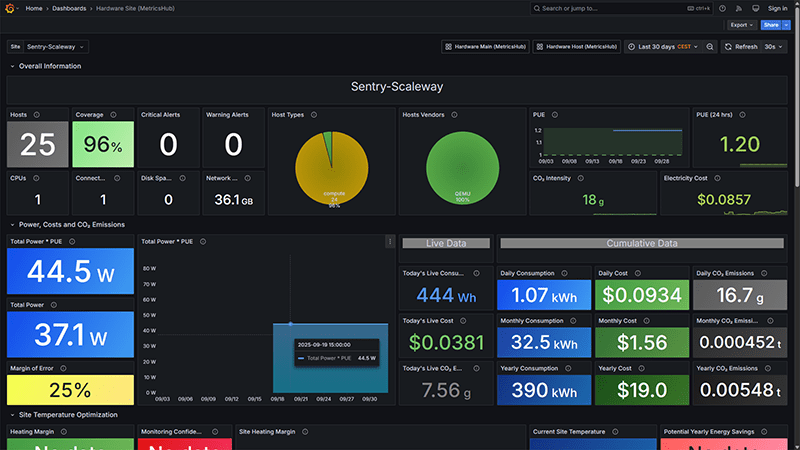
Task: Open the Total Power * PUE chart panel menu
Action: click(x=389, y=241)
